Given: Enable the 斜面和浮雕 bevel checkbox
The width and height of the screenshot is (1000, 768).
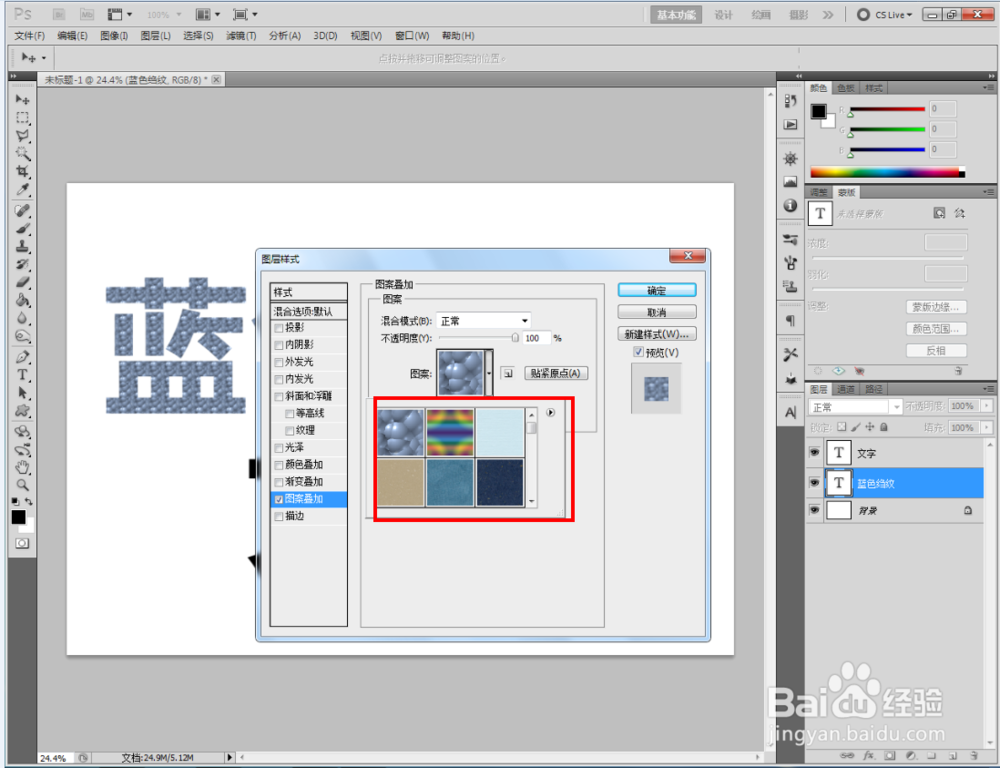Looking at the screenshot, I should click(279, 397).
